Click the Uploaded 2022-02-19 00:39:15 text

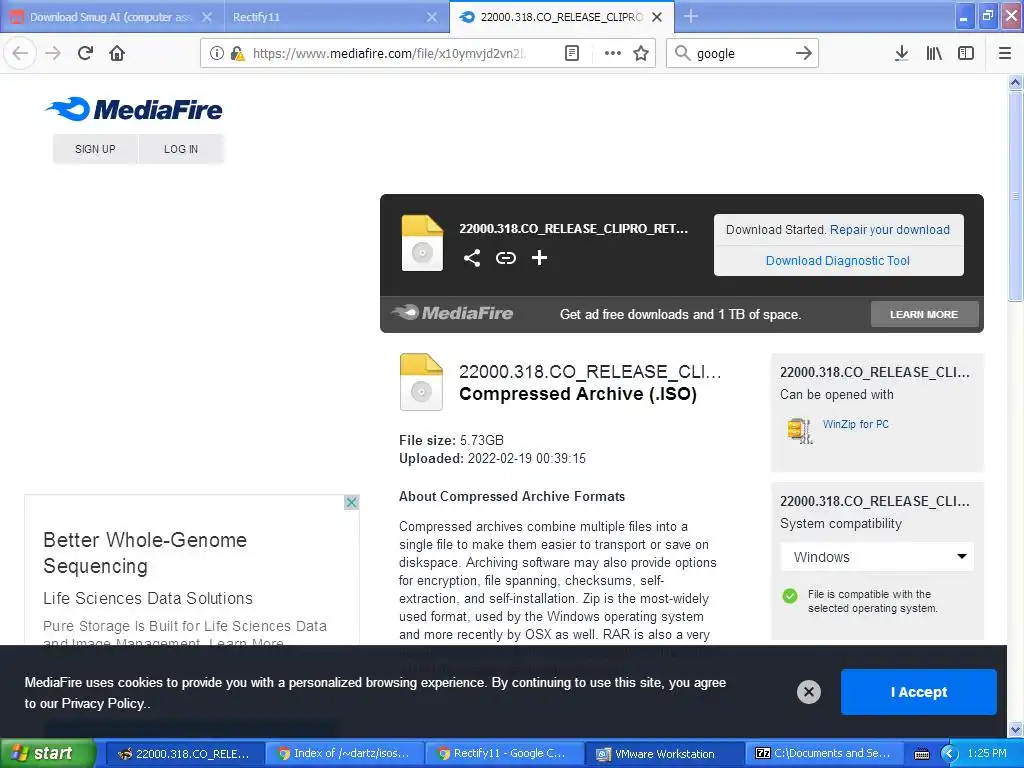(x=492, y=458)
